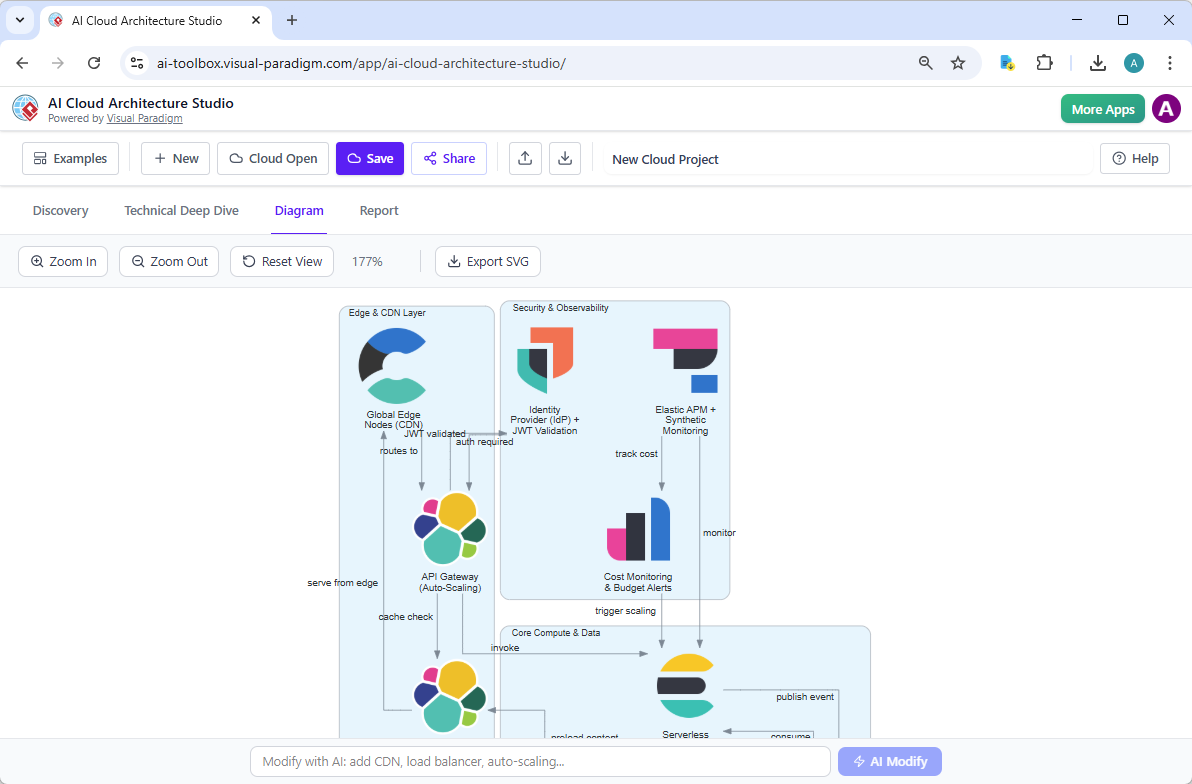This screenshot has width=1192, height=784.
Task: Click the API Gateway auto-scaling node
Action: coord(448,527)
